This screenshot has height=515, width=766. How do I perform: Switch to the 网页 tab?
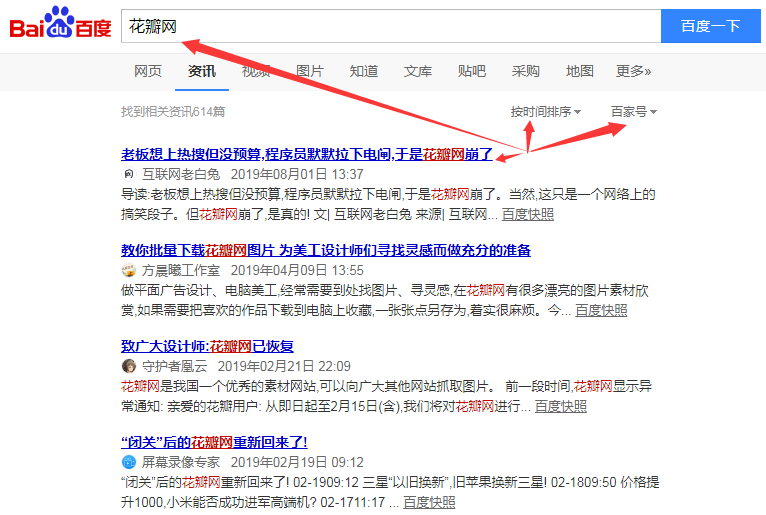(x=148, y=71)
